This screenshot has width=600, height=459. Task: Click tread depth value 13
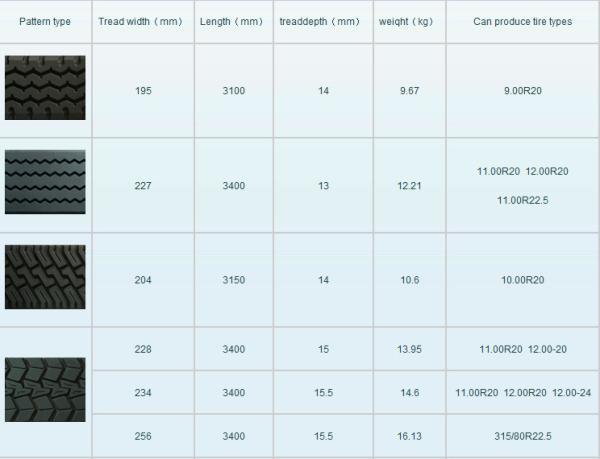pyautogui.click(x=323, y=186)
